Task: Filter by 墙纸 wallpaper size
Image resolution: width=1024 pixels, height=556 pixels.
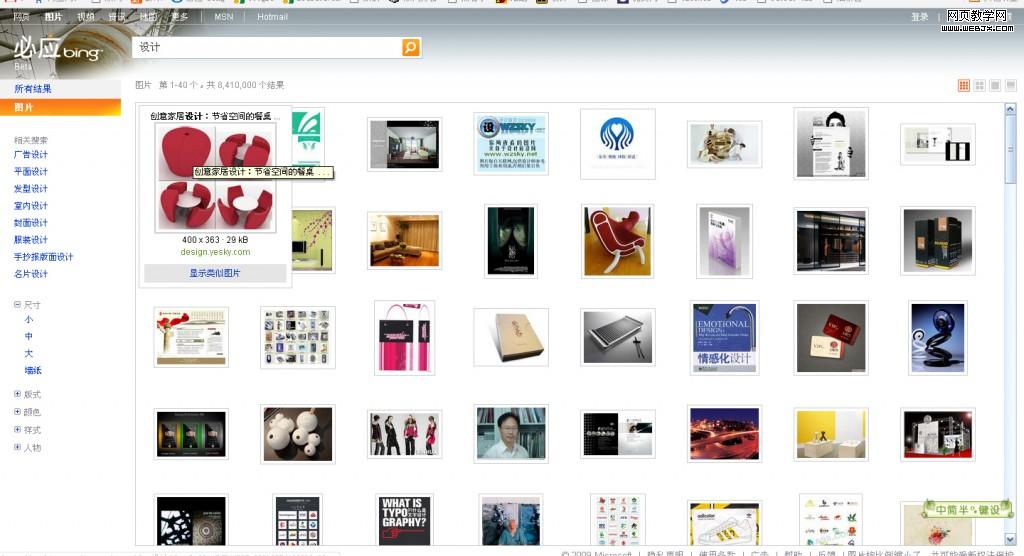Action: point(33,371)
